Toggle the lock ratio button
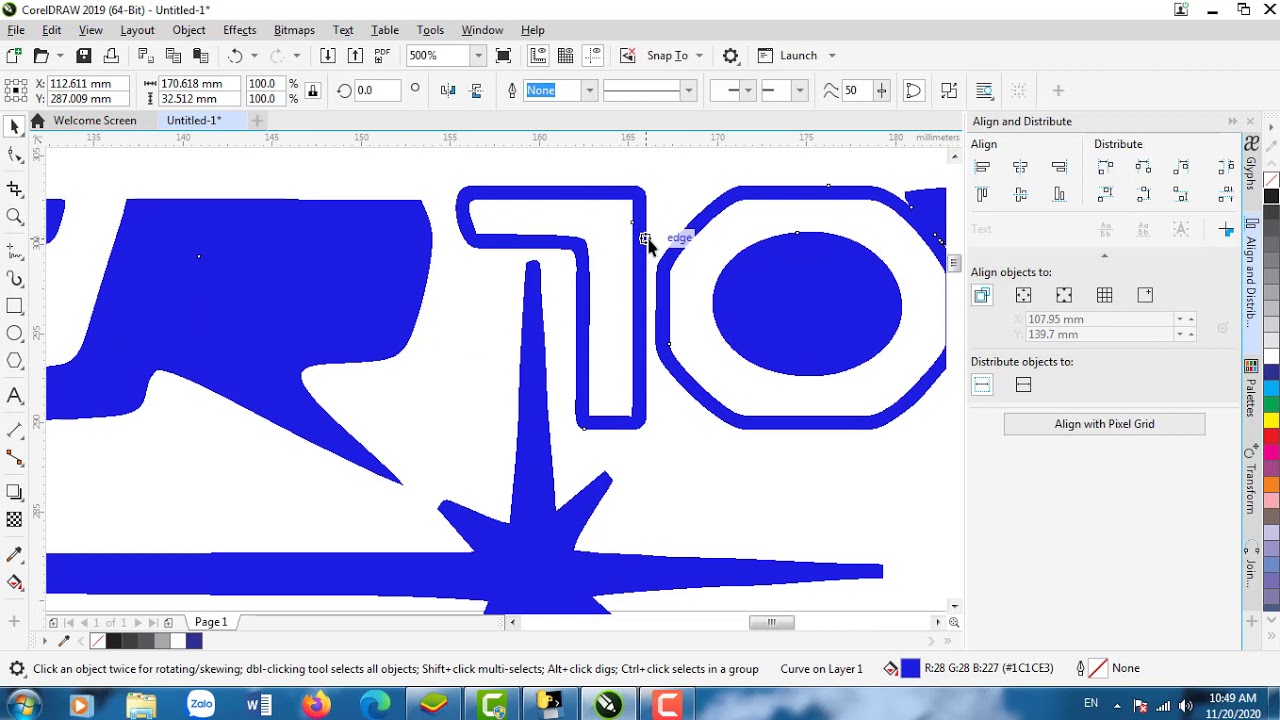 coord(313,91)
